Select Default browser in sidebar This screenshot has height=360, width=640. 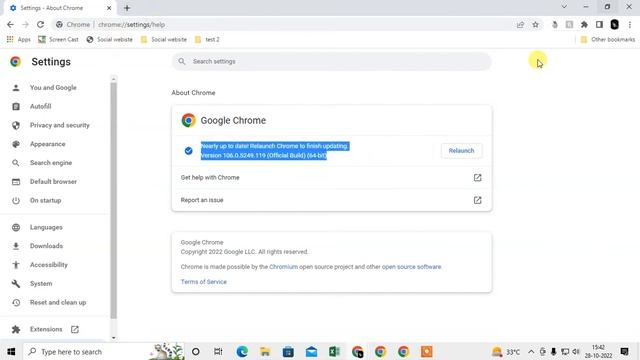53,182
